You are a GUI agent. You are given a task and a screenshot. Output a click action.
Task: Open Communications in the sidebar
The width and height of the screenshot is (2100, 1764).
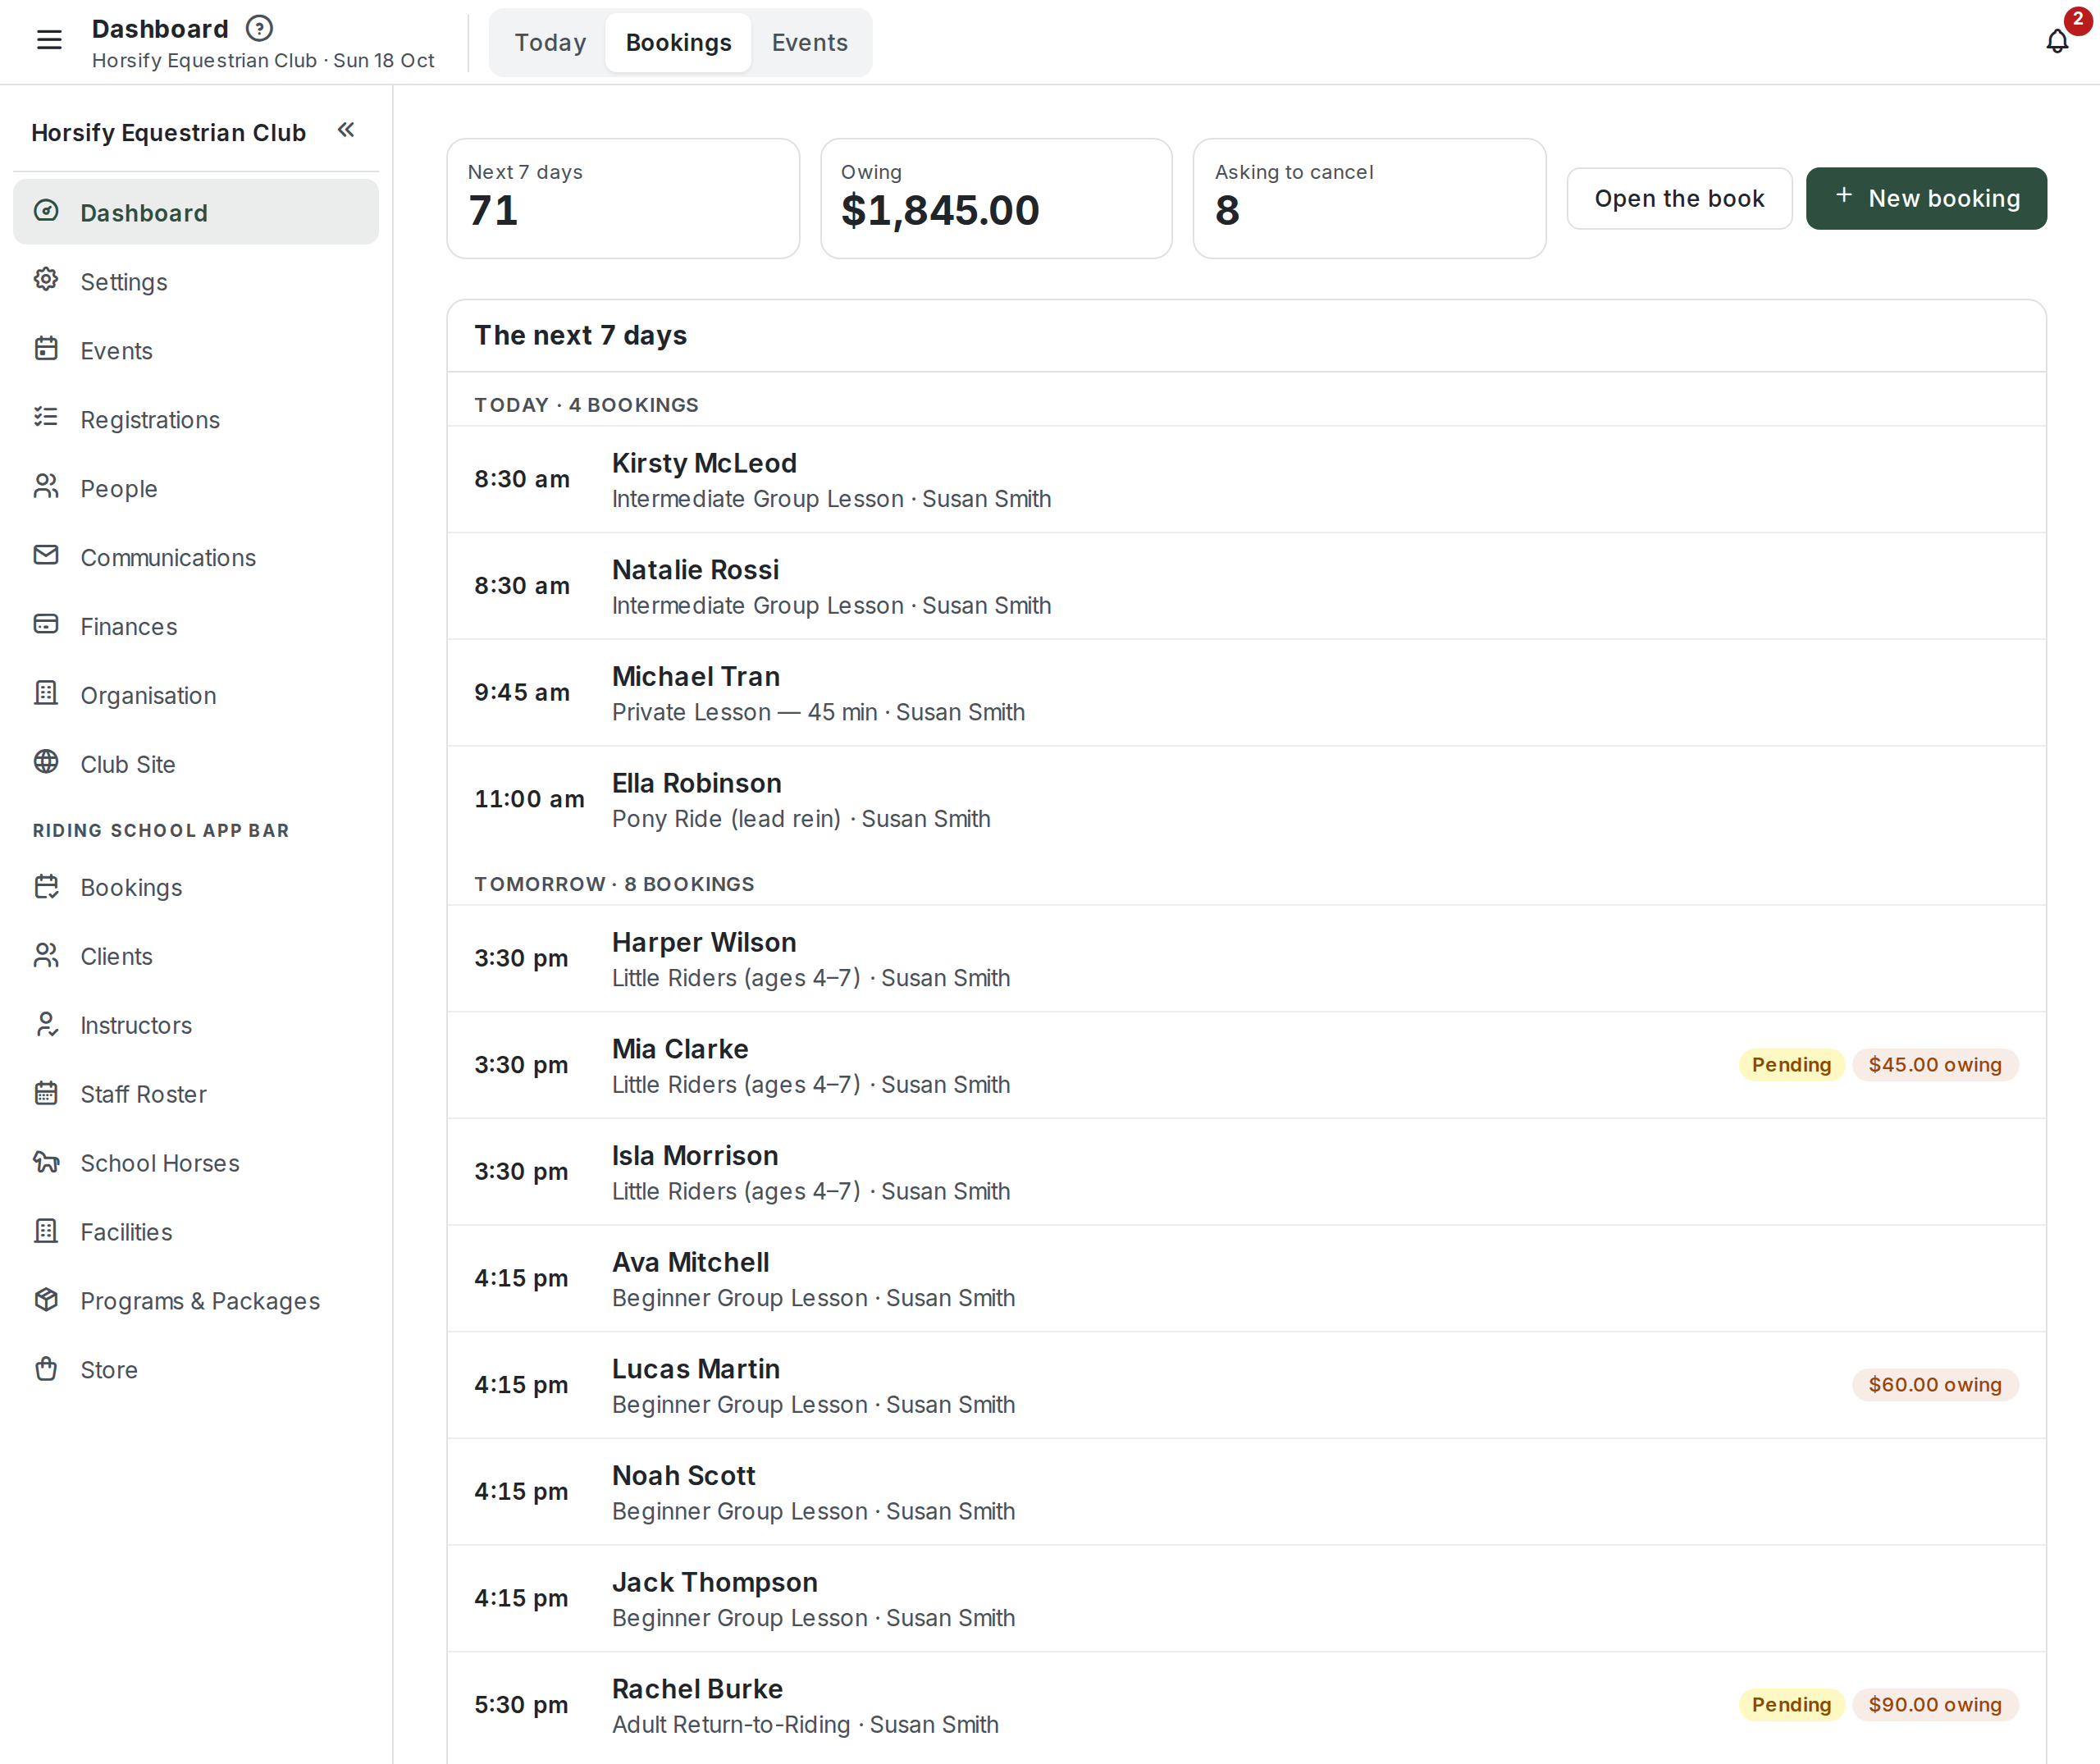pyautogui.click(x=196, y=558)
